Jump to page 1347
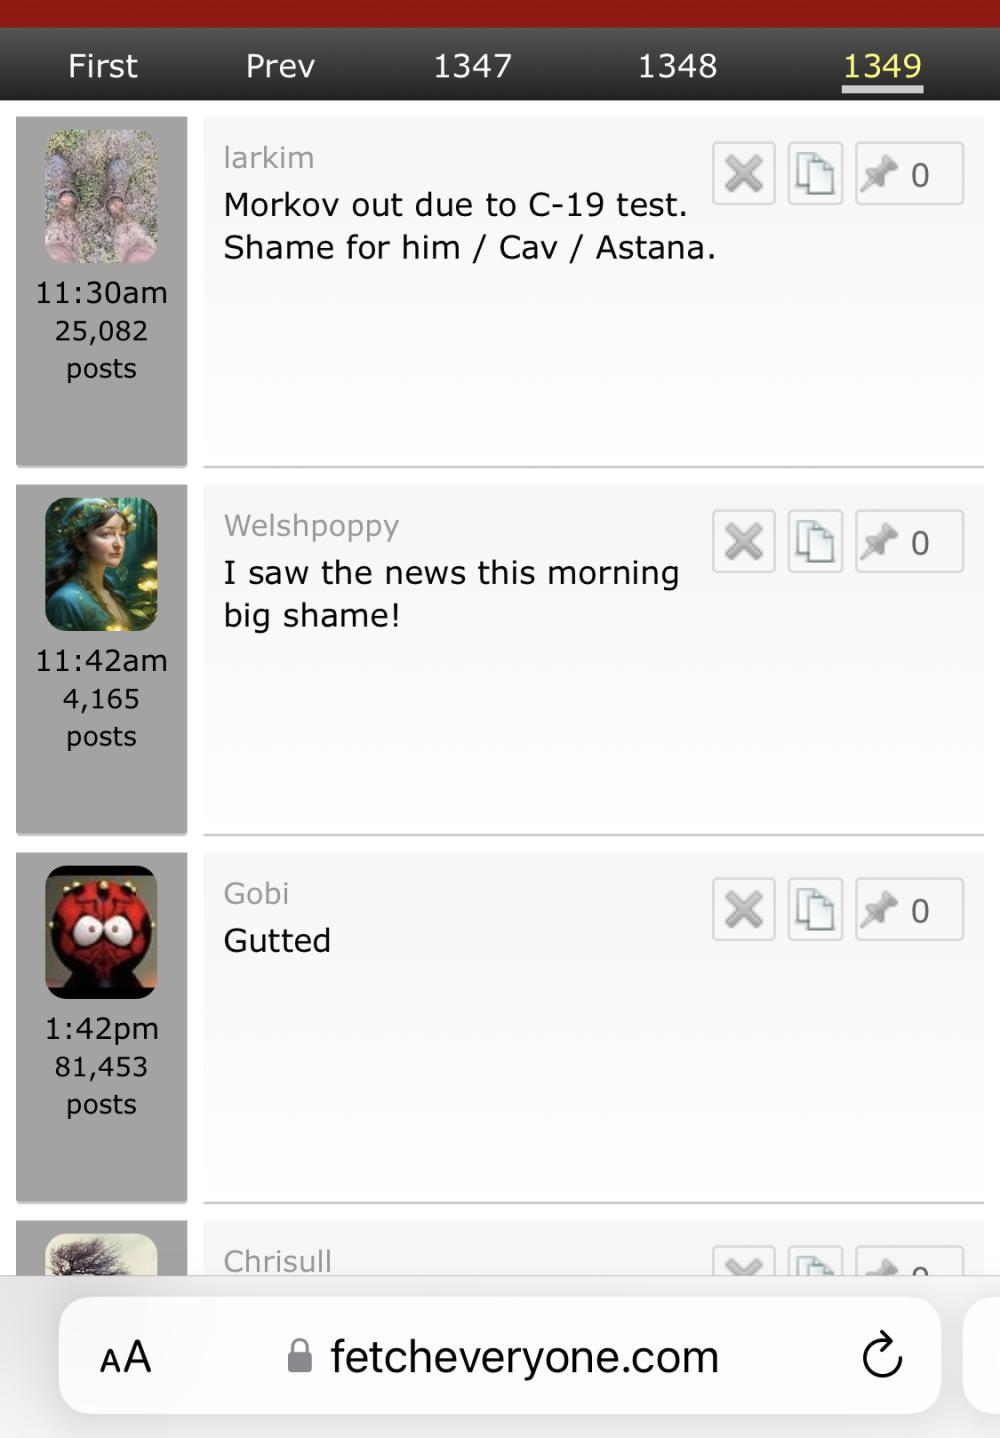Viewport: 1000px width, 1438px height. point(472,66)
